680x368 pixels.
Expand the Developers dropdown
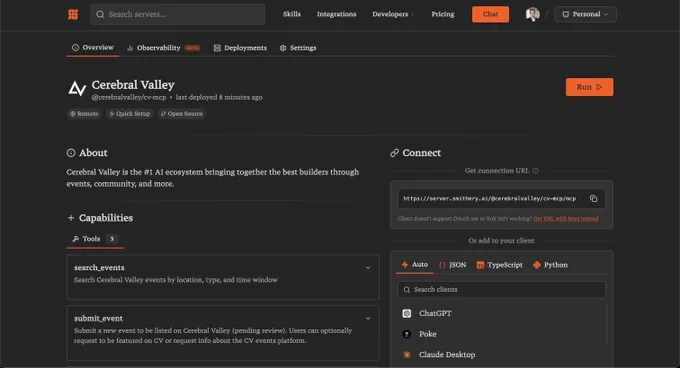pyautogui.click(x=393, y=14)
